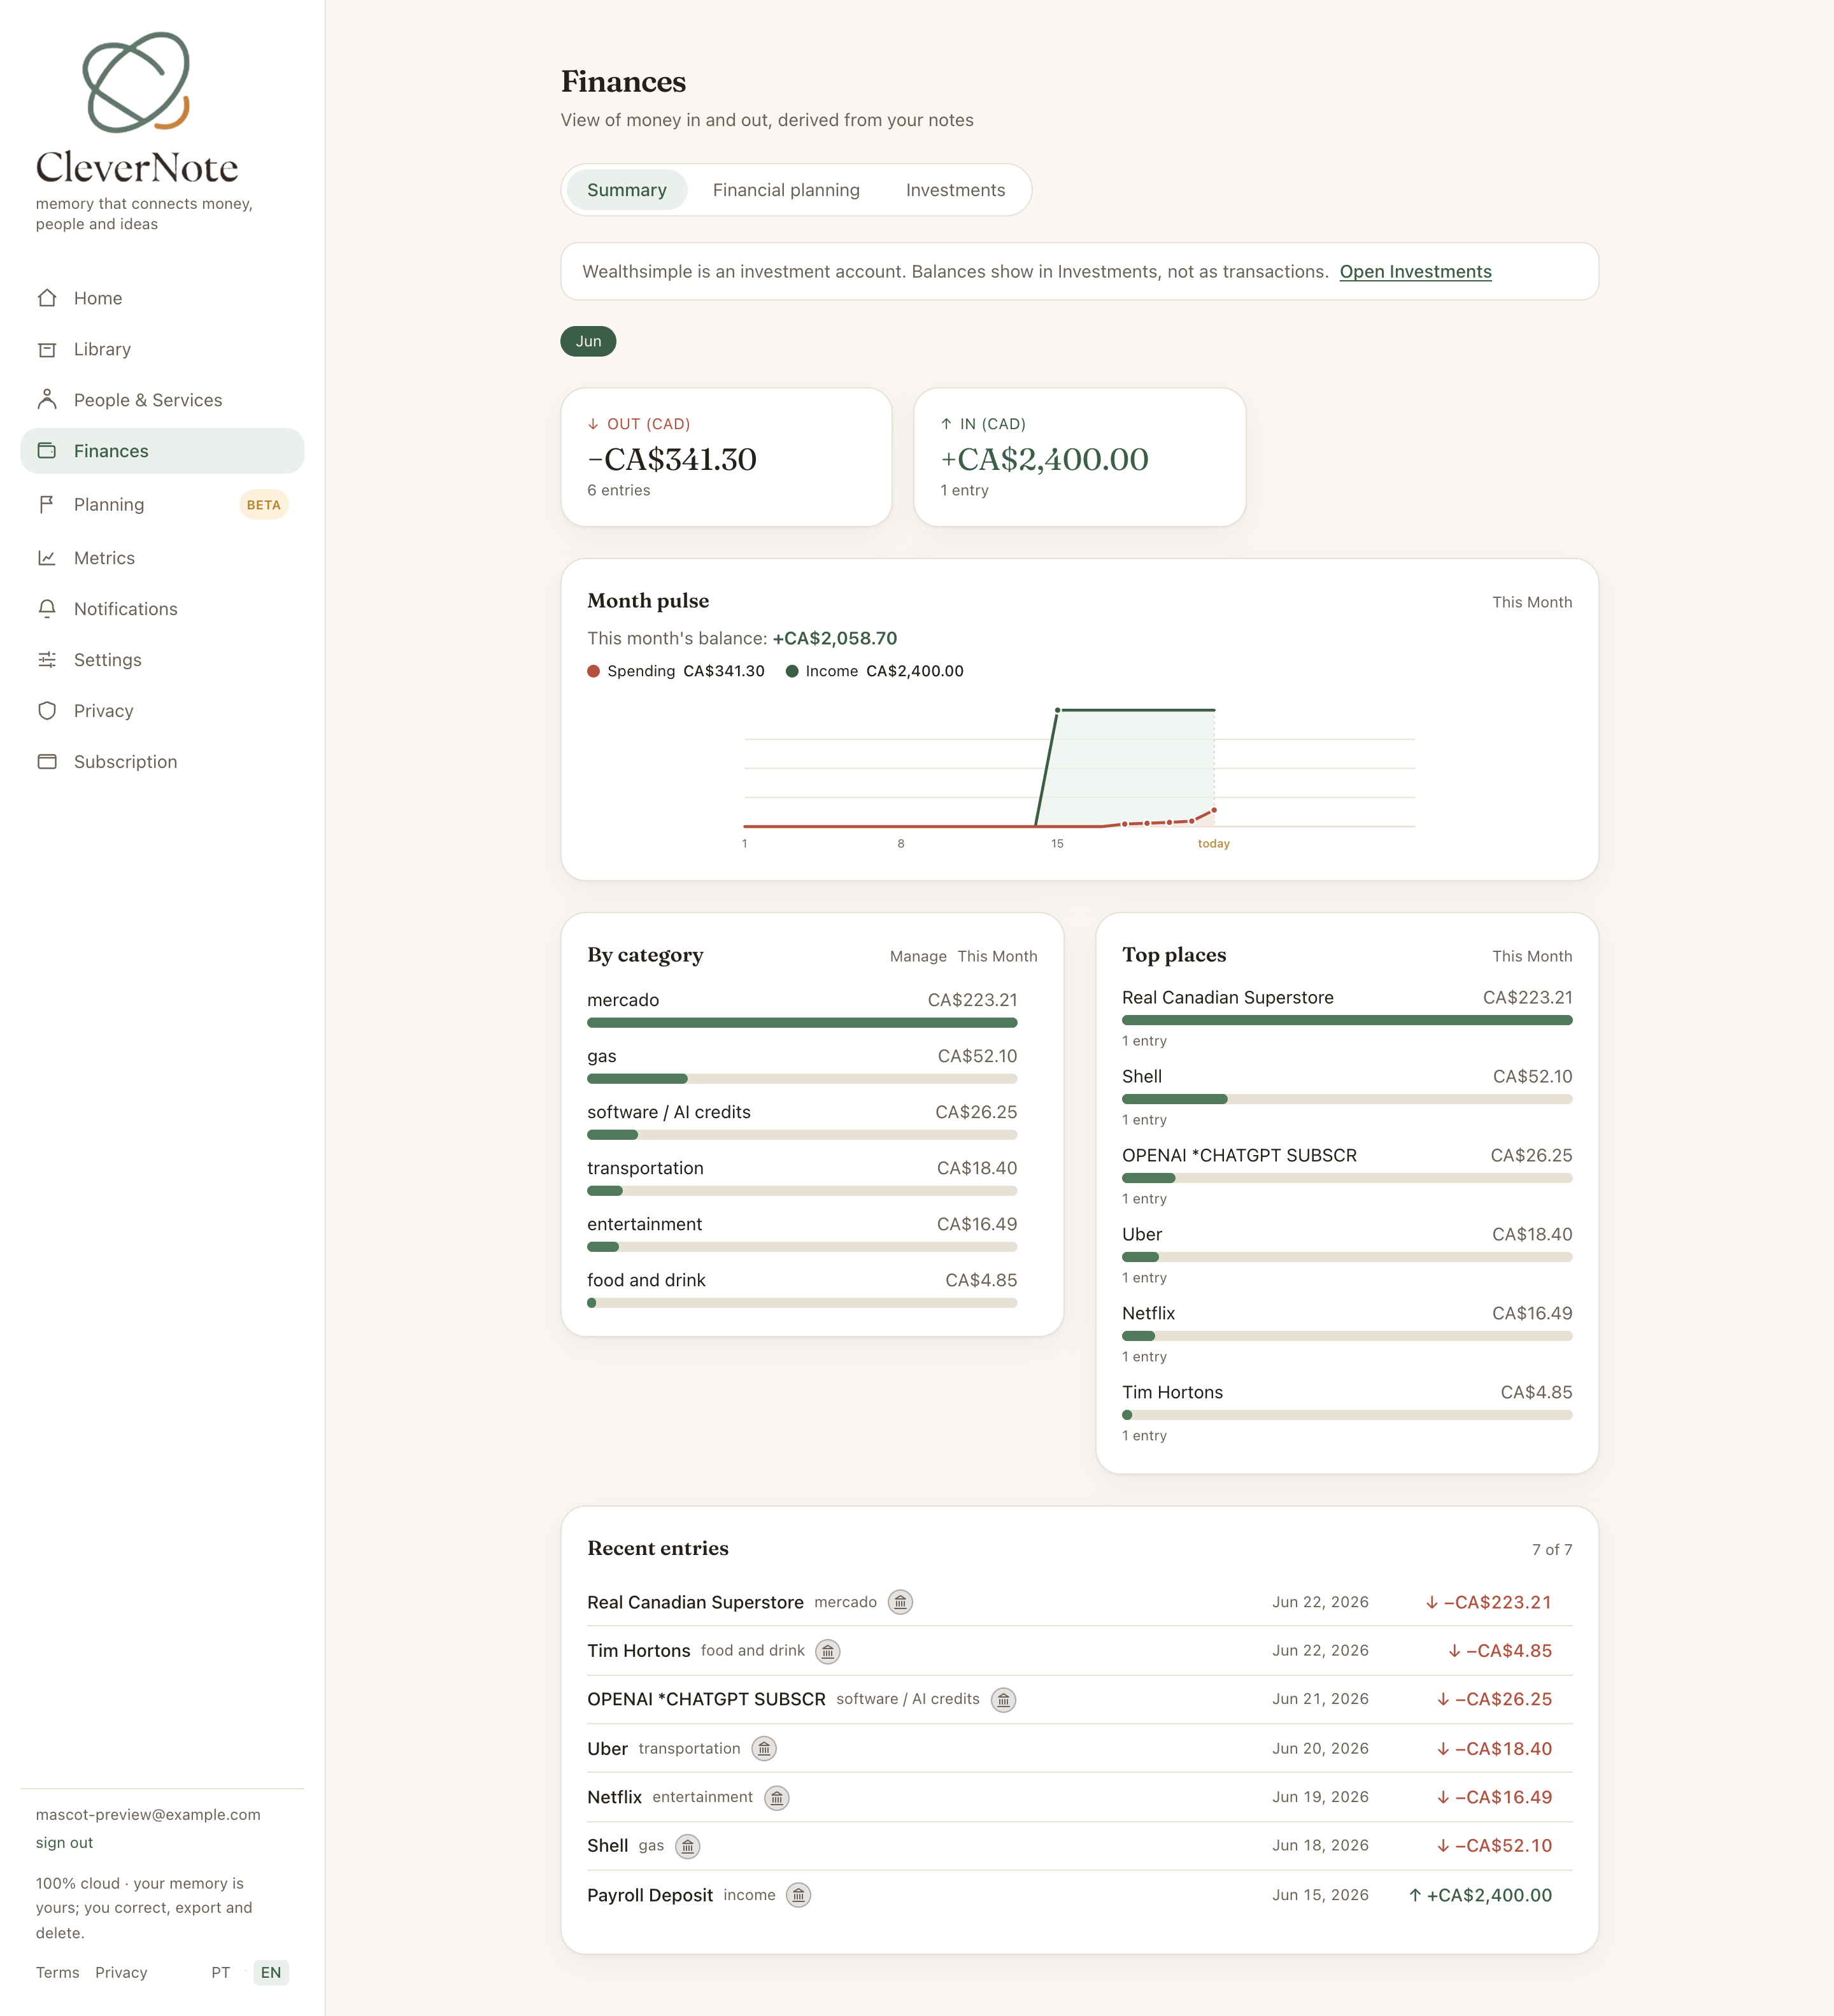Switch language to PT
Image resolution: width=1834 pixels, height=2016 pixels.
pyautogui.click(x=221, y=1973)
